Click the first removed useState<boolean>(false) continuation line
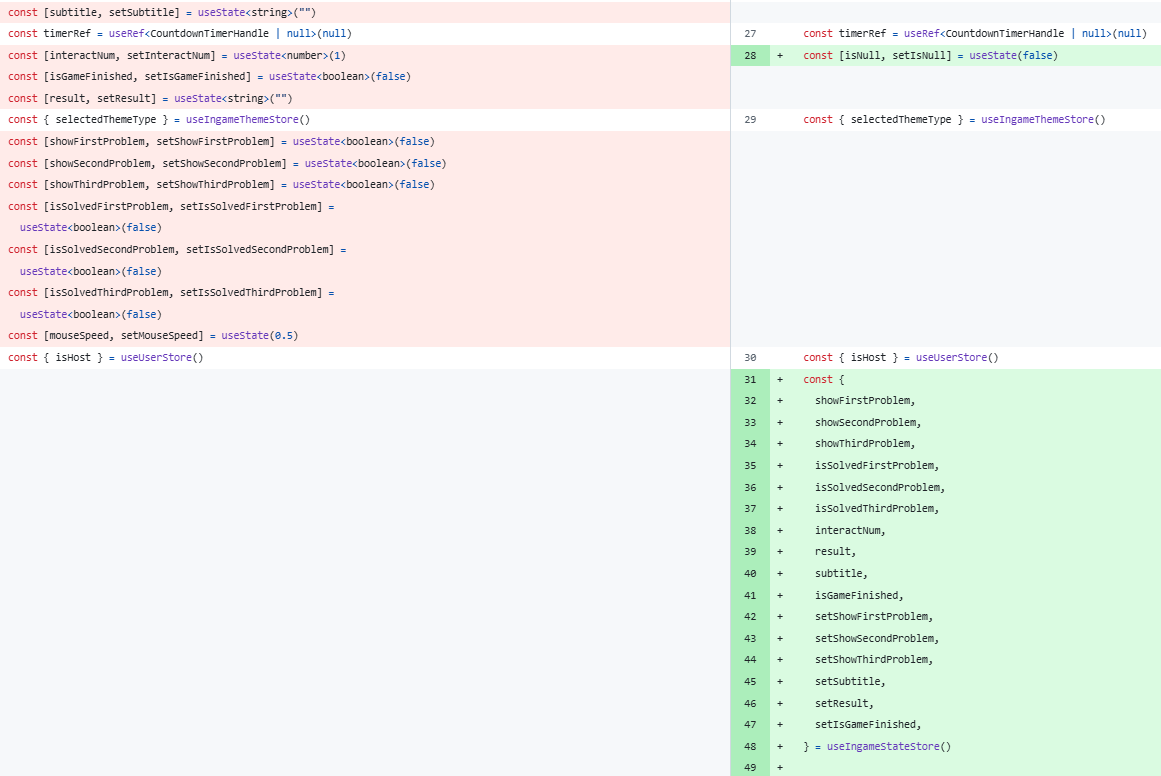1161x776 pixels. pyautogui.click(x=91, y=228)
